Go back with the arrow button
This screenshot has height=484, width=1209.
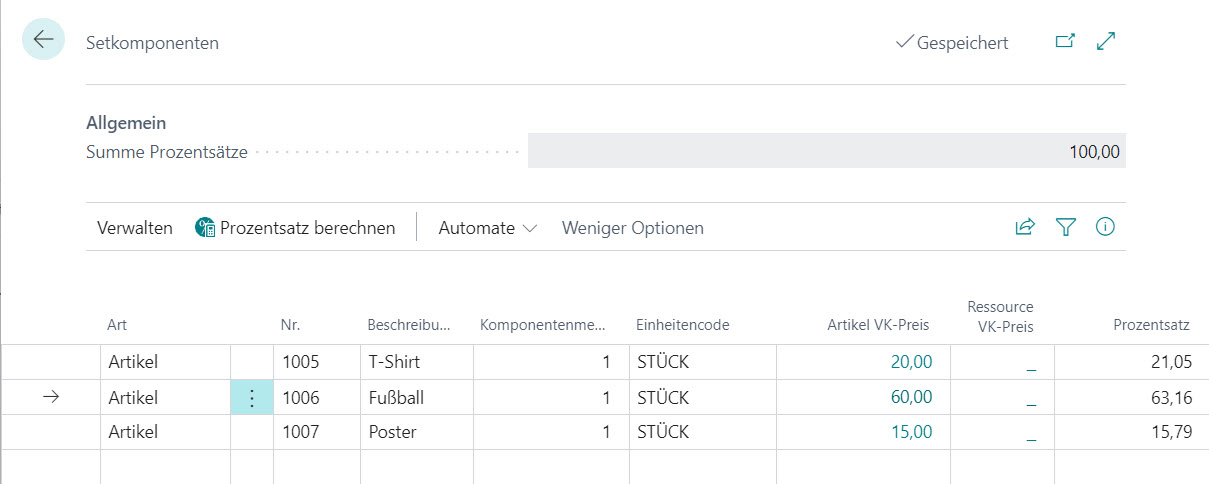click(x=43, y=40)
